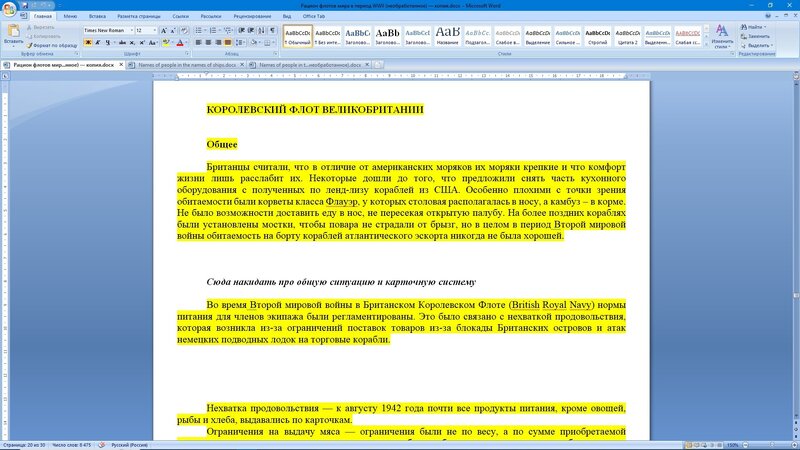800x450 pixels.
Task: Click the Find (Найти) button
Action: point(754,27)
